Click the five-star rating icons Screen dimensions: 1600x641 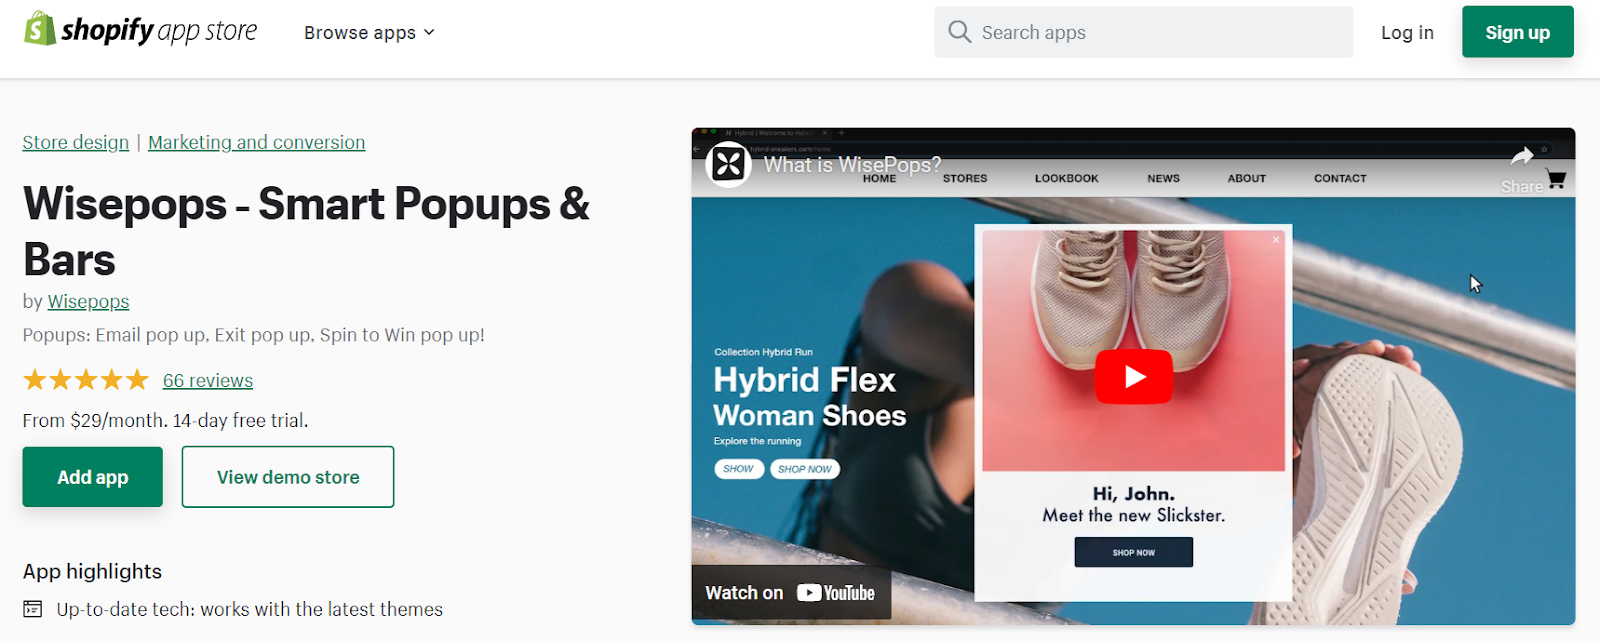[86, 380]
